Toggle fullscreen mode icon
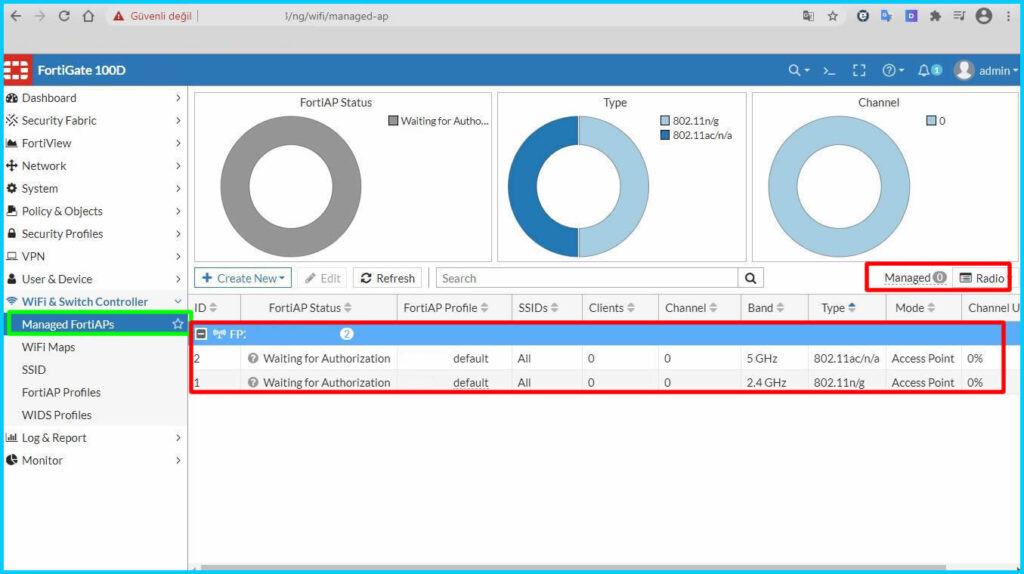Viewport: 1024px width, 574px height. [859, 71]
